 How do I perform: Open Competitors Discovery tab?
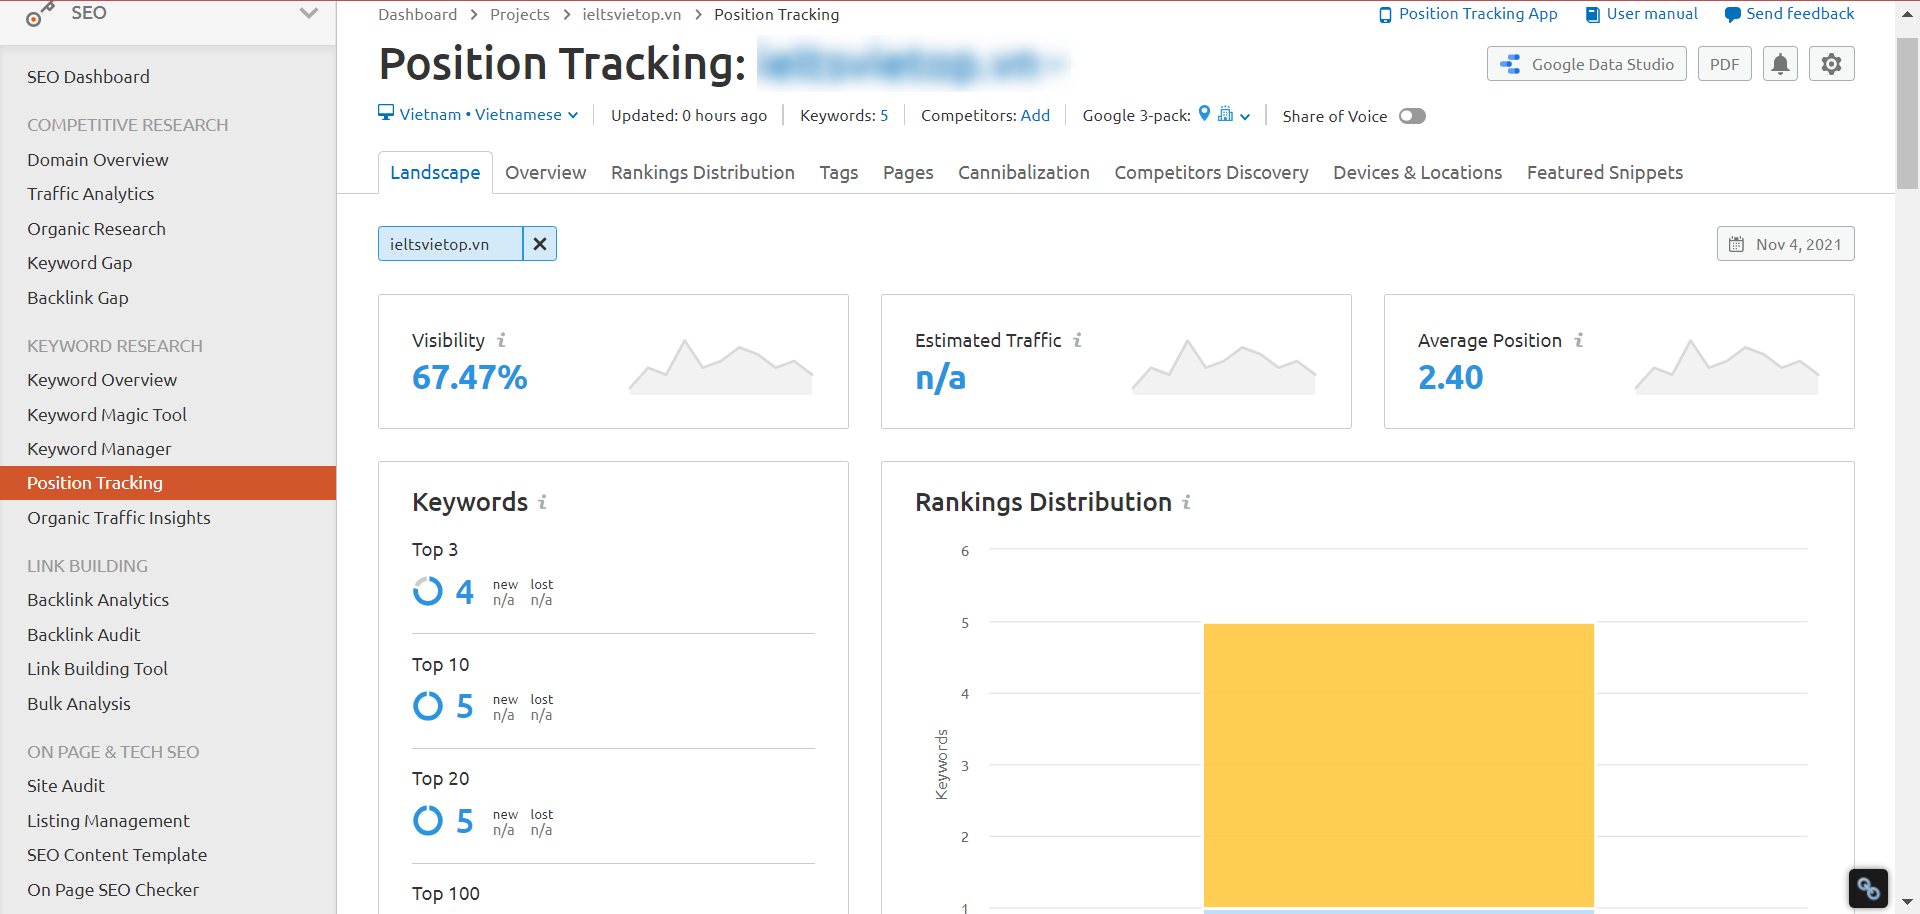coord(1211,173)
